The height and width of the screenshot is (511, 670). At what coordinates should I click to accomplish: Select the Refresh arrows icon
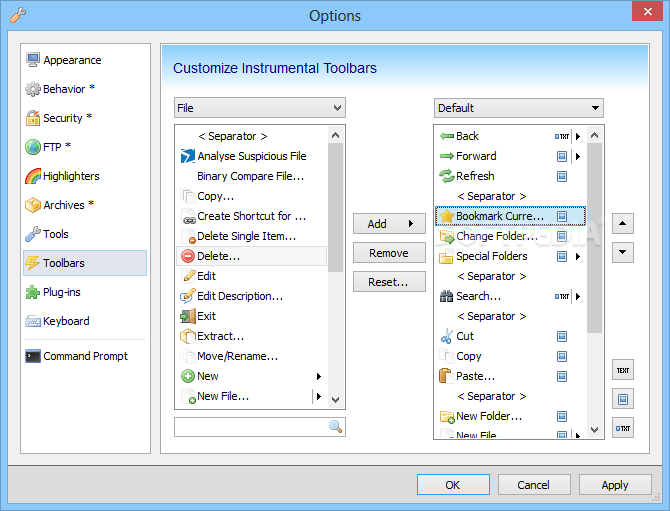[x=446, y=176]
